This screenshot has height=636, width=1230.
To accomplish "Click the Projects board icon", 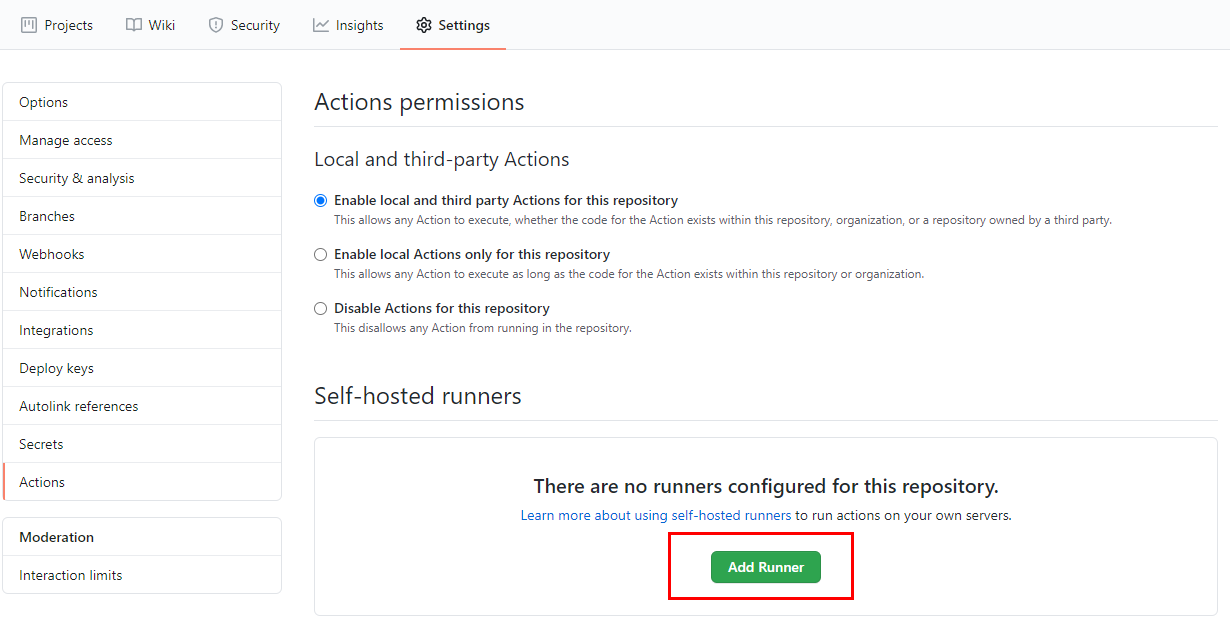I will (29, 25).
